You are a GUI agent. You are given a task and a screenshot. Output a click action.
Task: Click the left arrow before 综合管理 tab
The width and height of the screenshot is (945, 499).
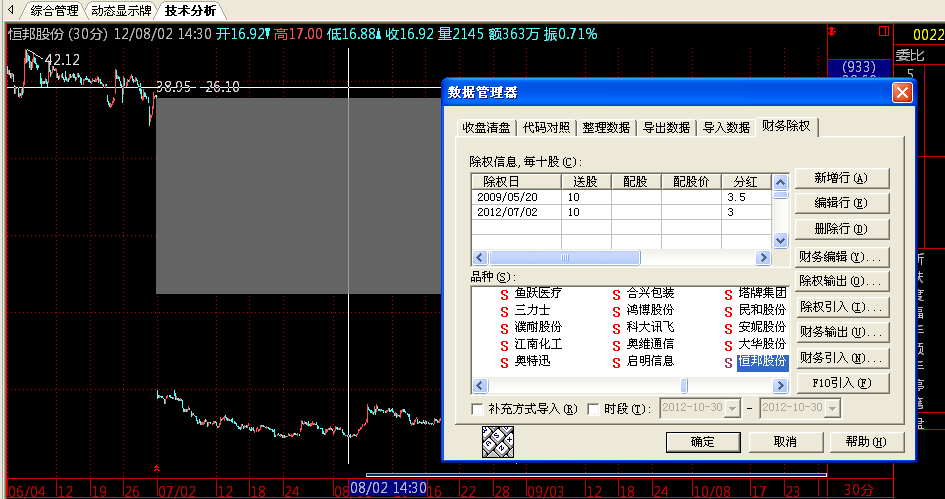click(11, 11)
